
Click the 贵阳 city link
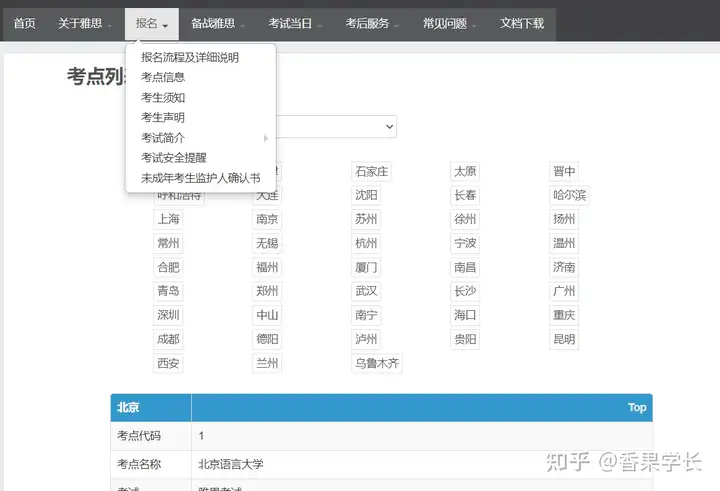pyautogui.click(x=465, y=339)
